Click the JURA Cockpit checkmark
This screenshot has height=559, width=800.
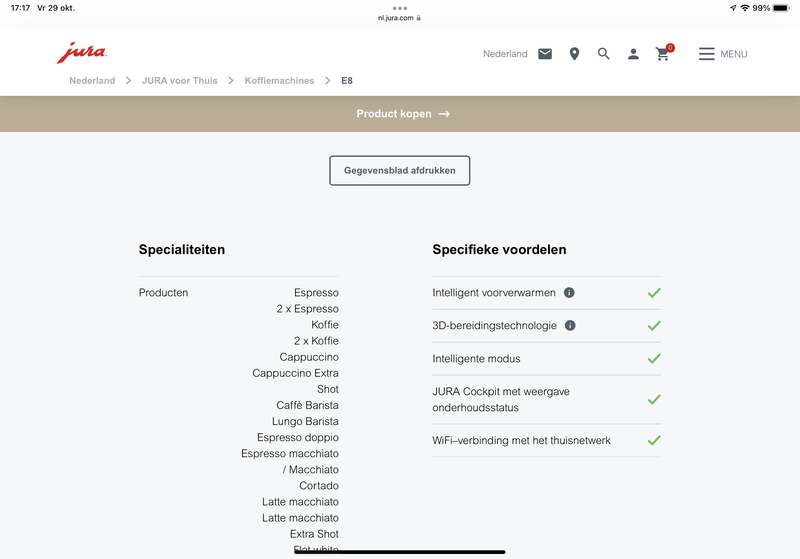click(654, 399)
